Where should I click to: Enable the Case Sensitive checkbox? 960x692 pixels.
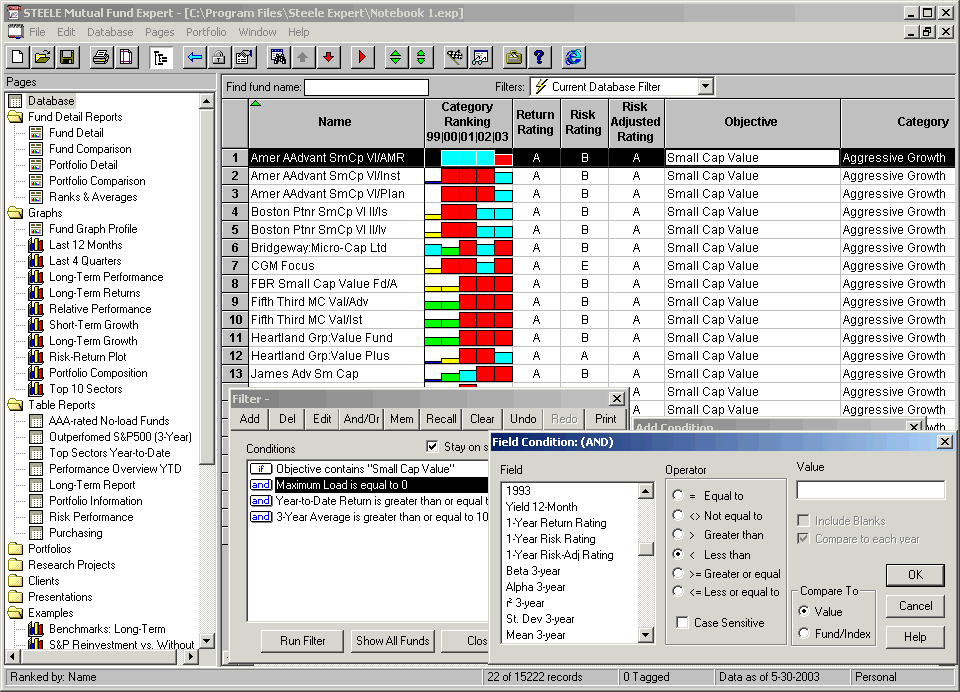[684, 621]
